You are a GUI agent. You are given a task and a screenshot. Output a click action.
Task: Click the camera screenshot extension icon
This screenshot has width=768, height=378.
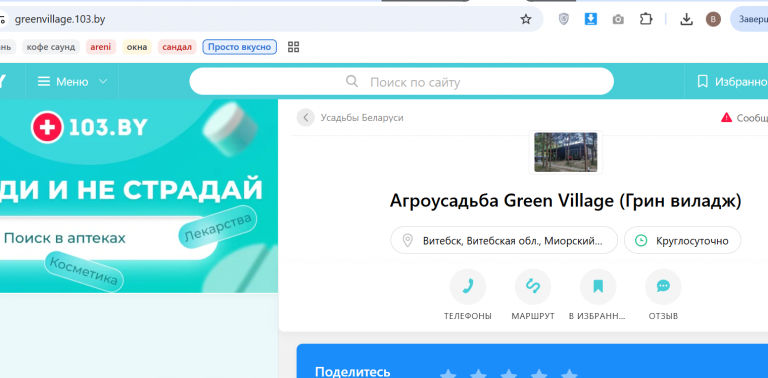point(618,20)
